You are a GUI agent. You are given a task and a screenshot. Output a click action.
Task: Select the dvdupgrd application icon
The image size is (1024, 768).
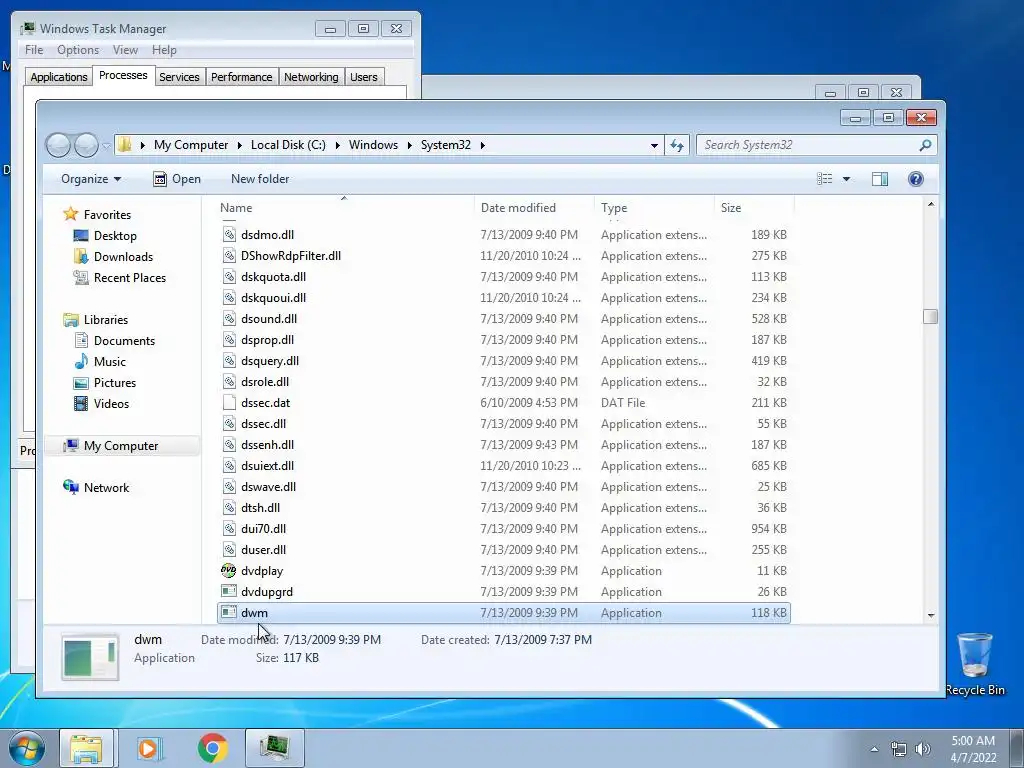click(229, 592)
